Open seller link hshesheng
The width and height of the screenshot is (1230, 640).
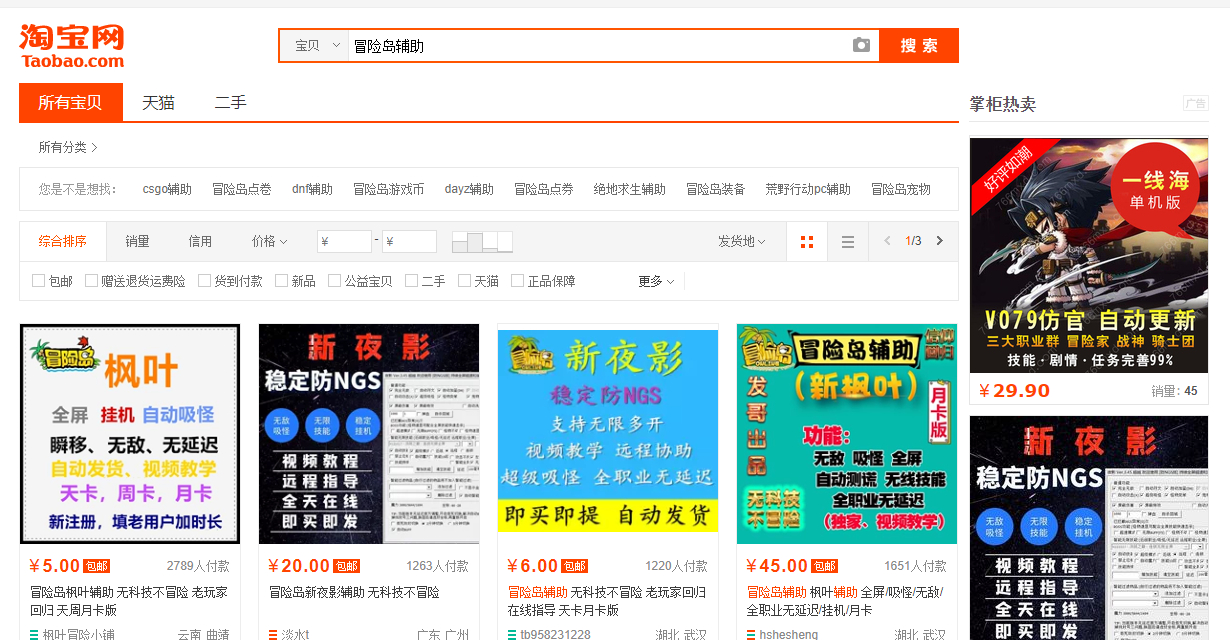789,635
